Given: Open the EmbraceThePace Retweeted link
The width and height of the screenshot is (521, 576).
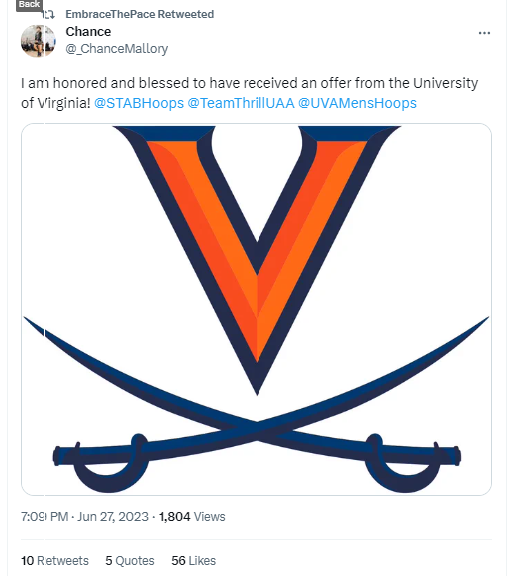Looking at the screenshot, I should tap(140, 14).
